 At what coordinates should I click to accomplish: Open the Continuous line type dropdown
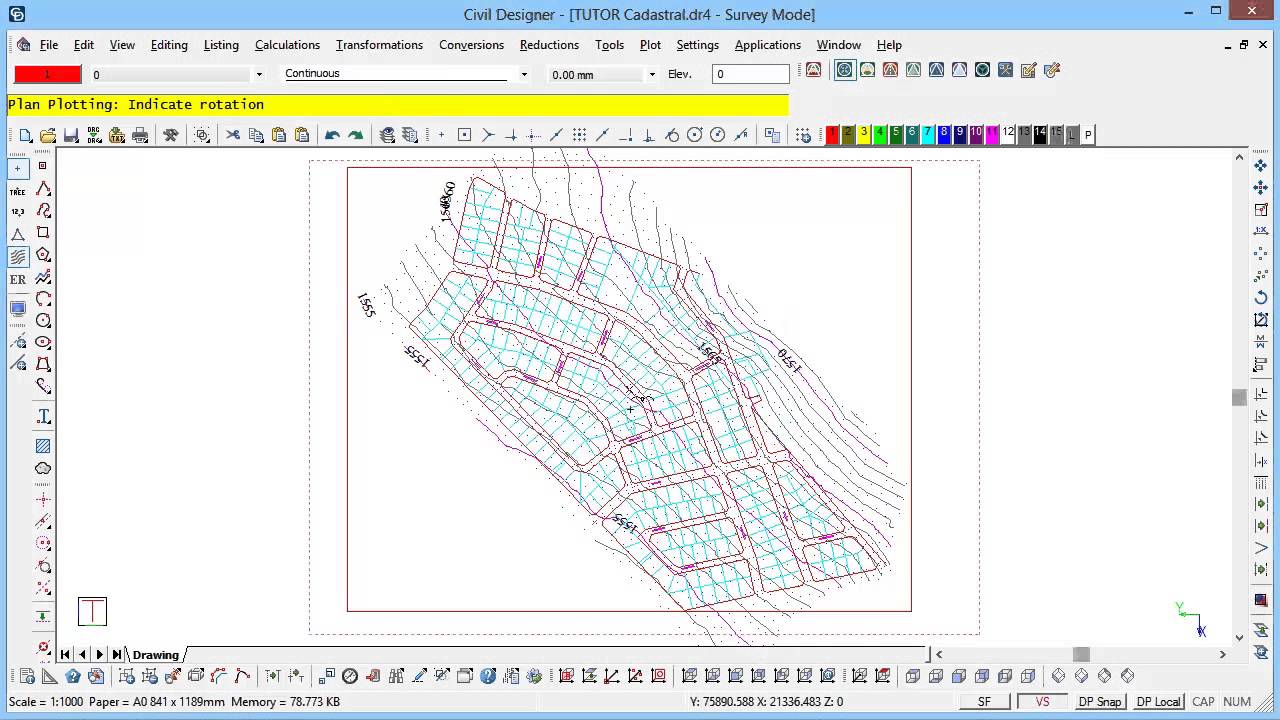tap(524, 74)
